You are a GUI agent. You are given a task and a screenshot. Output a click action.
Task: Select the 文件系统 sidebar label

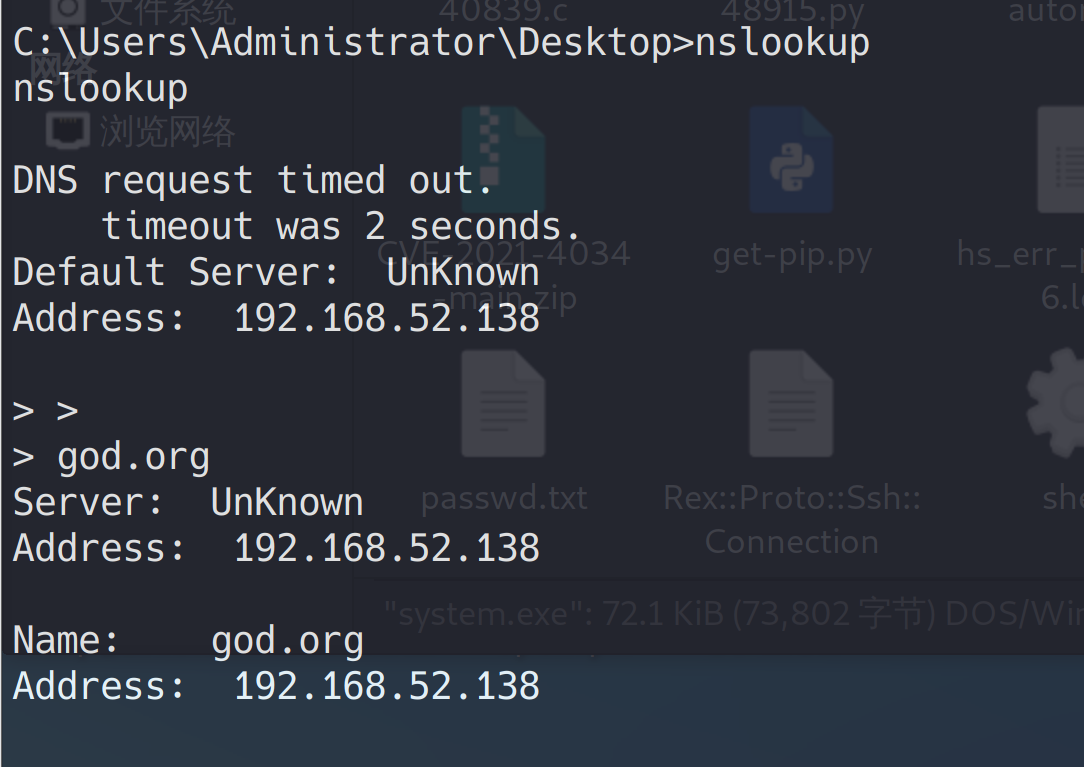pyautogui.click(x=168, y=11)
